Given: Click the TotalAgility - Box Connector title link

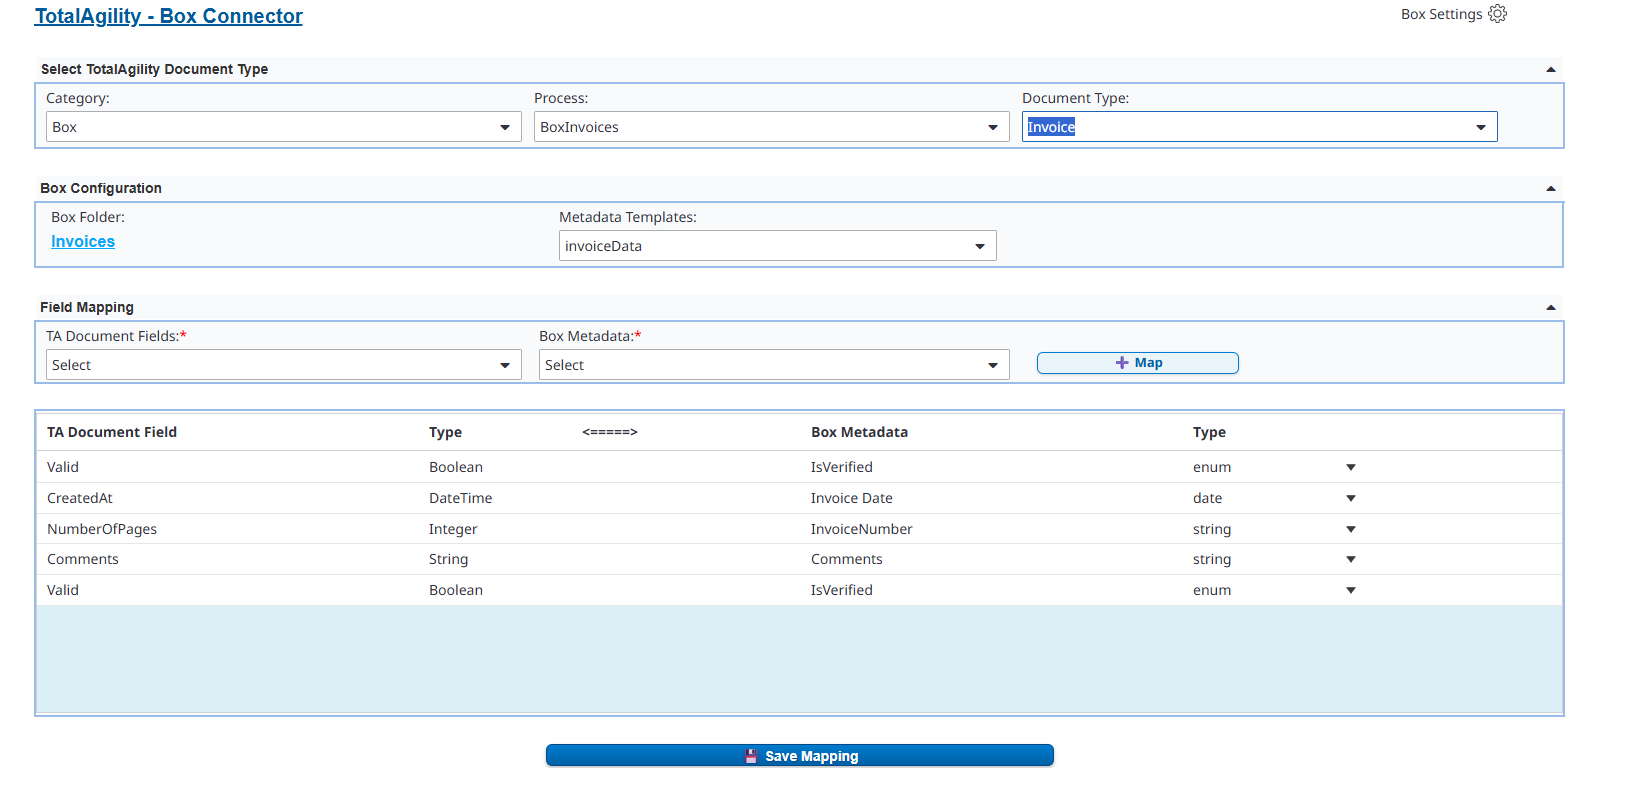Looking at the screenshot, I should tap(168, 16).
